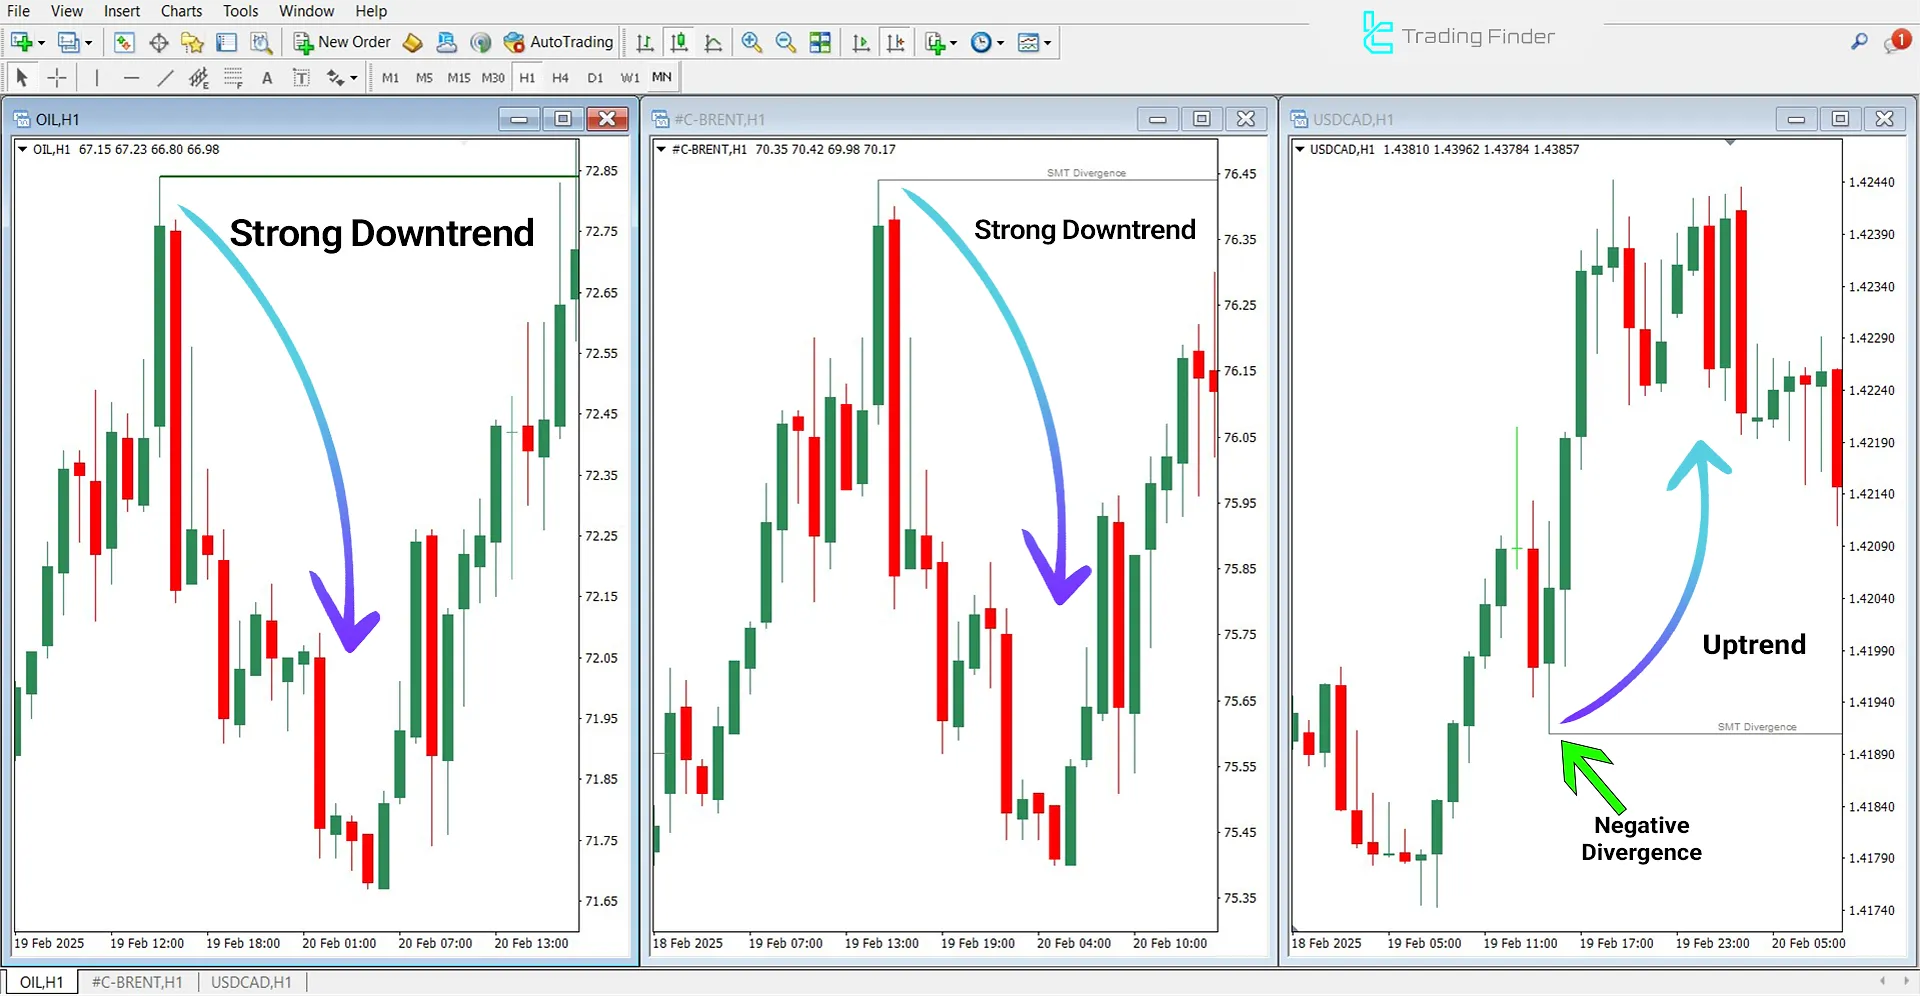The height and width of the screenshot is (996, 1920).
Task: Enable chart auto scroll
Action: tap(860, 42)
